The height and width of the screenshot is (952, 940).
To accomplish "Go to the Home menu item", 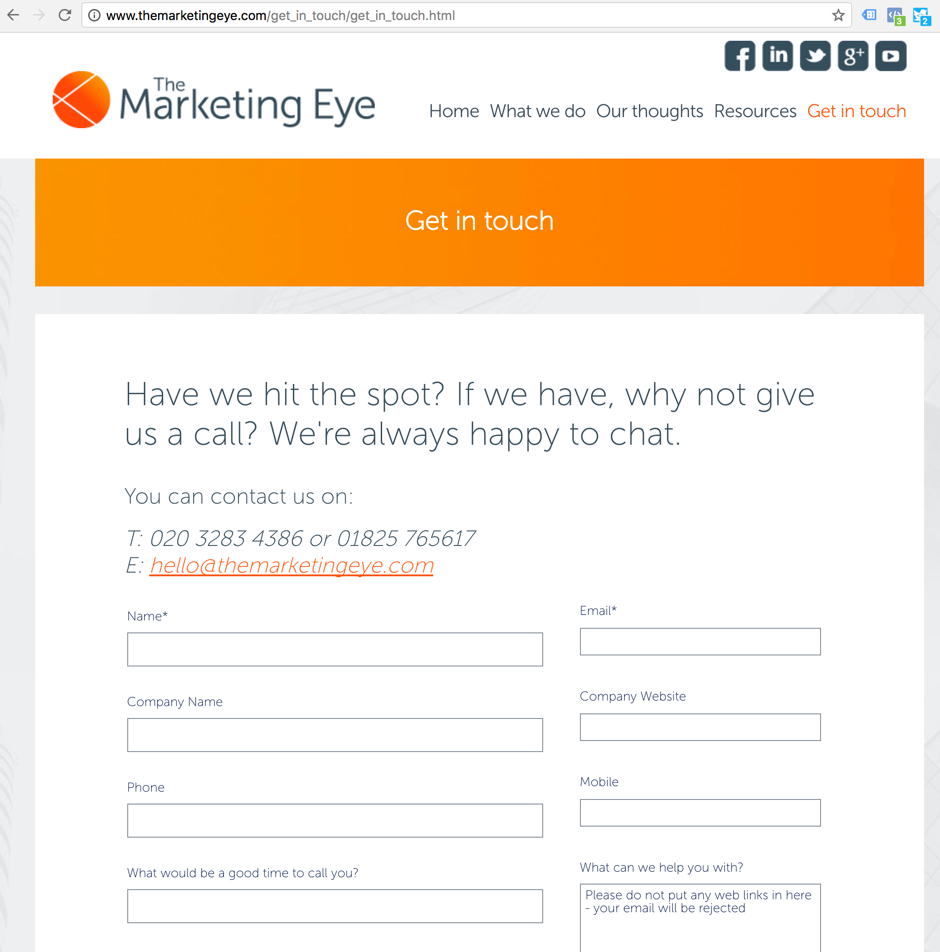I will 454,111.
